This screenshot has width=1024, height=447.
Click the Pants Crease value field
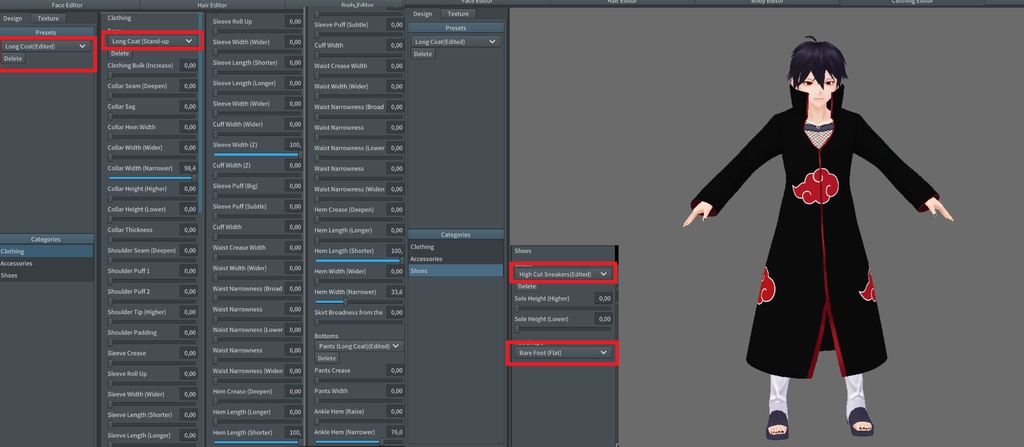tap(394, 370)
